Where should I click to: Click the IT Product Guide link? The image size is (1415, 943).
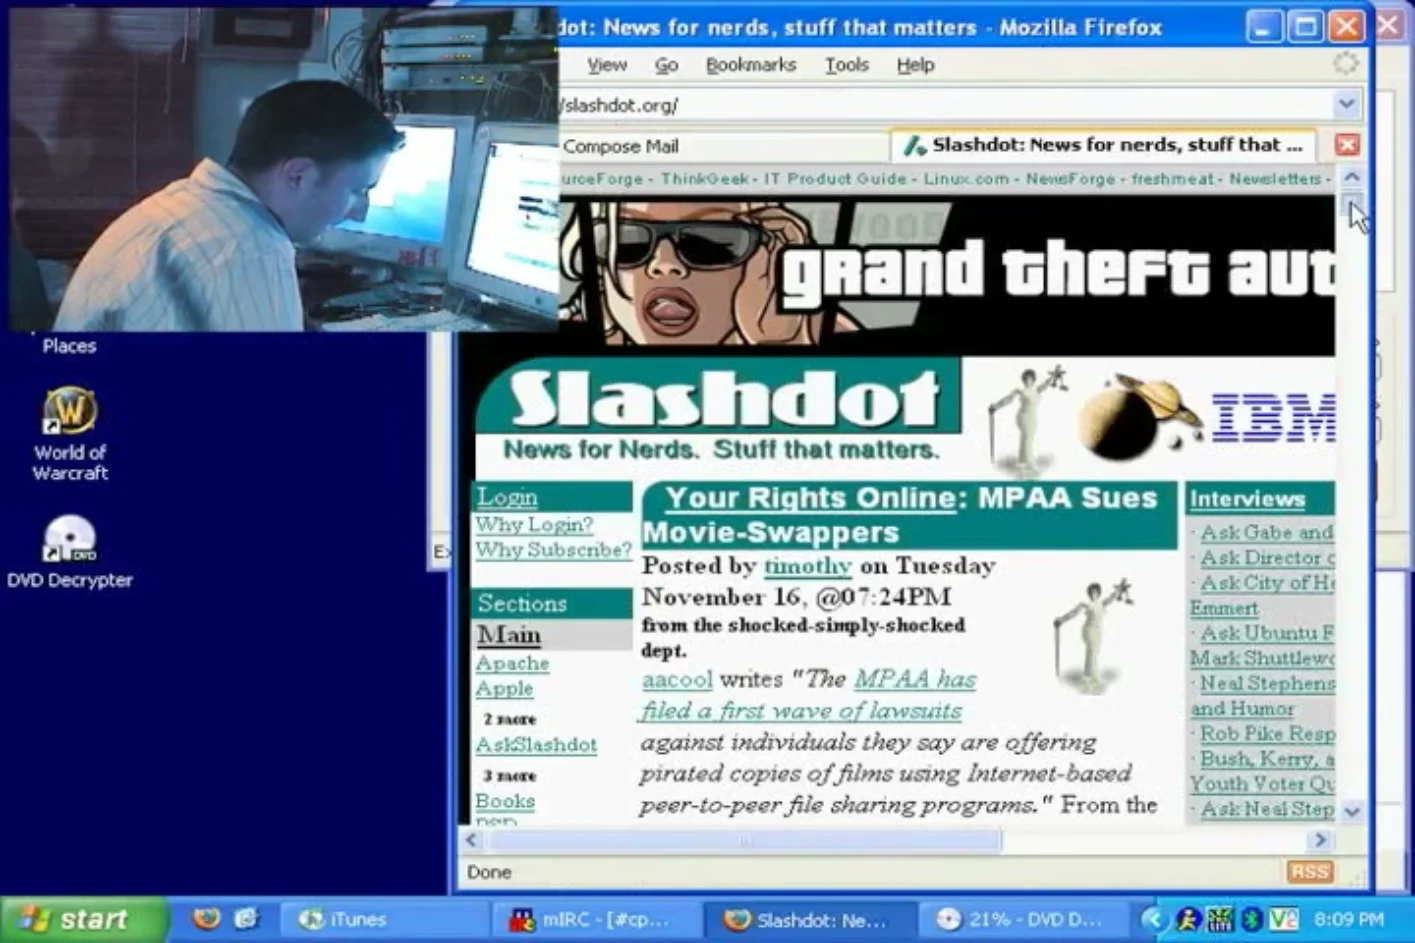click(835, 179)
